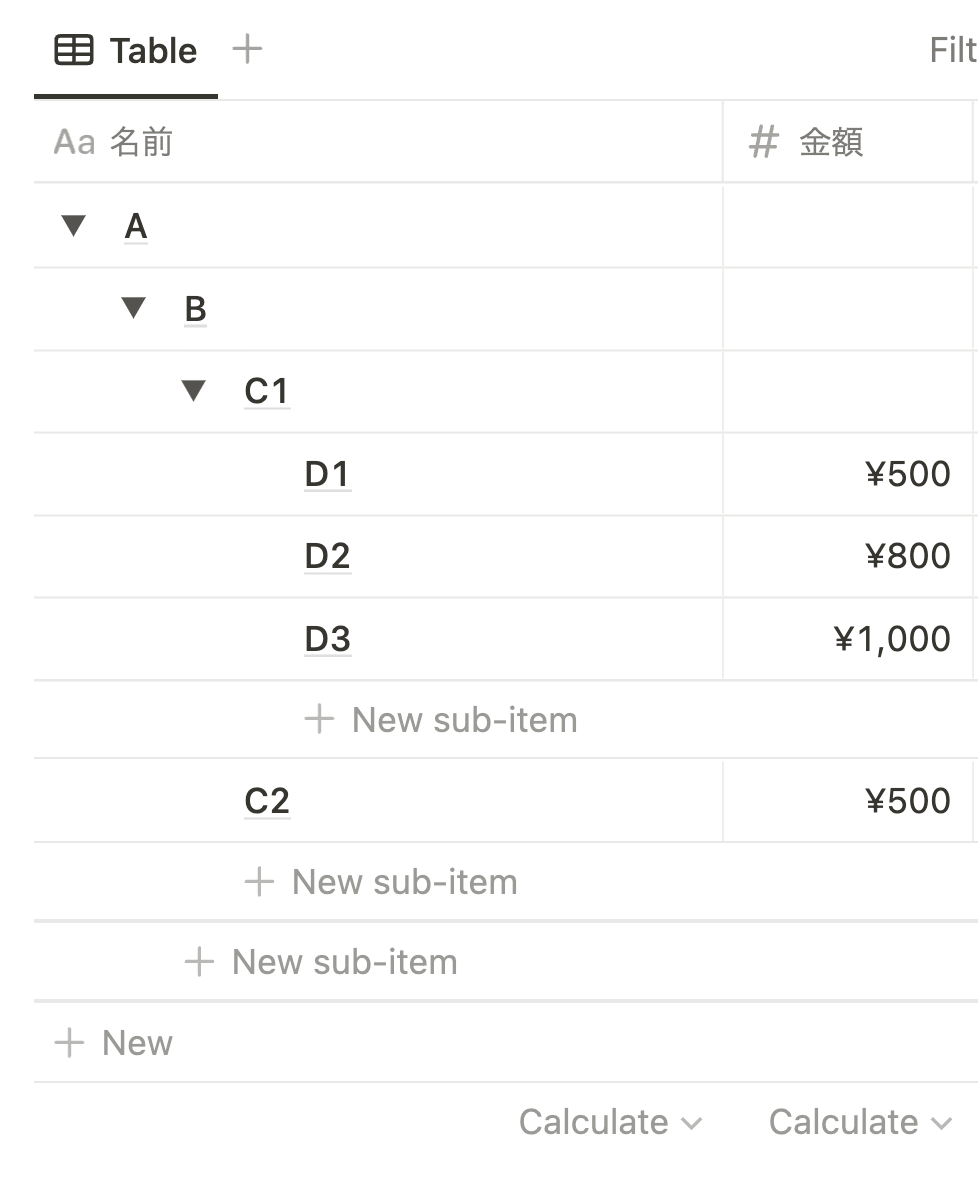Image resolution: width=978 pixels, height=1188 pixels.
Task: Click the Aa icon in 名前 header
Action: 74,142
